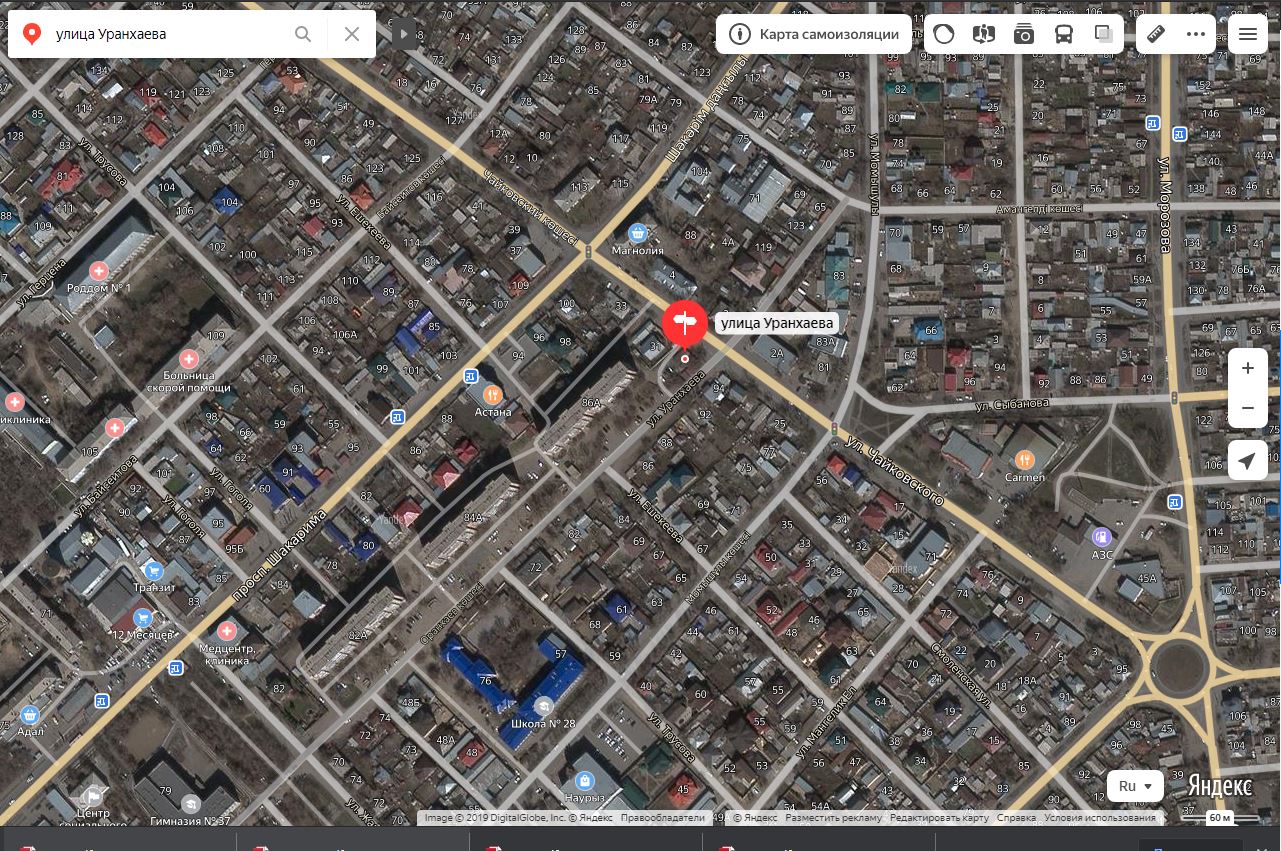
Task: Zoom in with the plus button
Action: pos(1248,368)
